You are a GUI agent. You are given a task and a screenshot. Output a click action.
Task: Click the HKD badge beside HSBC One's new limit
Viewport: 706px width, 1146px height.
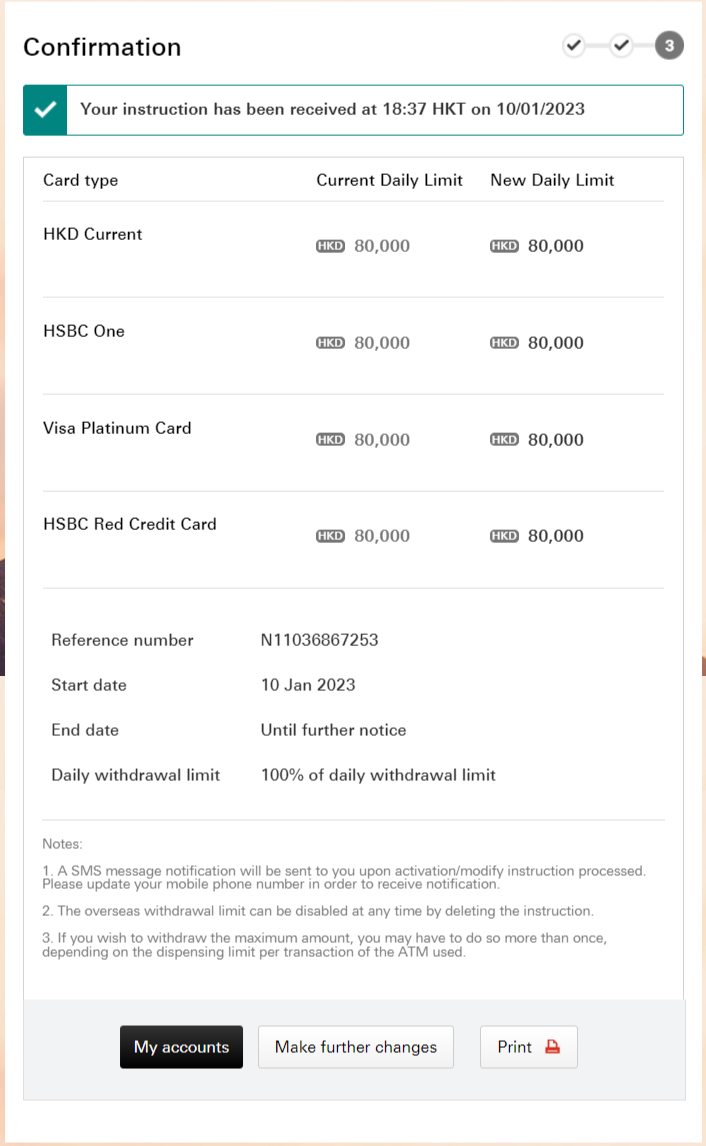click(504, 342)
